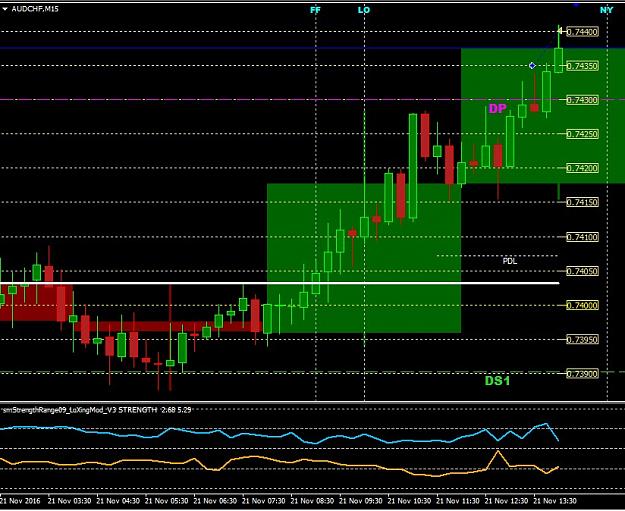The image size is (625, 511).
Task: Click the 0.74400 price label
Action: pos(582,32)
